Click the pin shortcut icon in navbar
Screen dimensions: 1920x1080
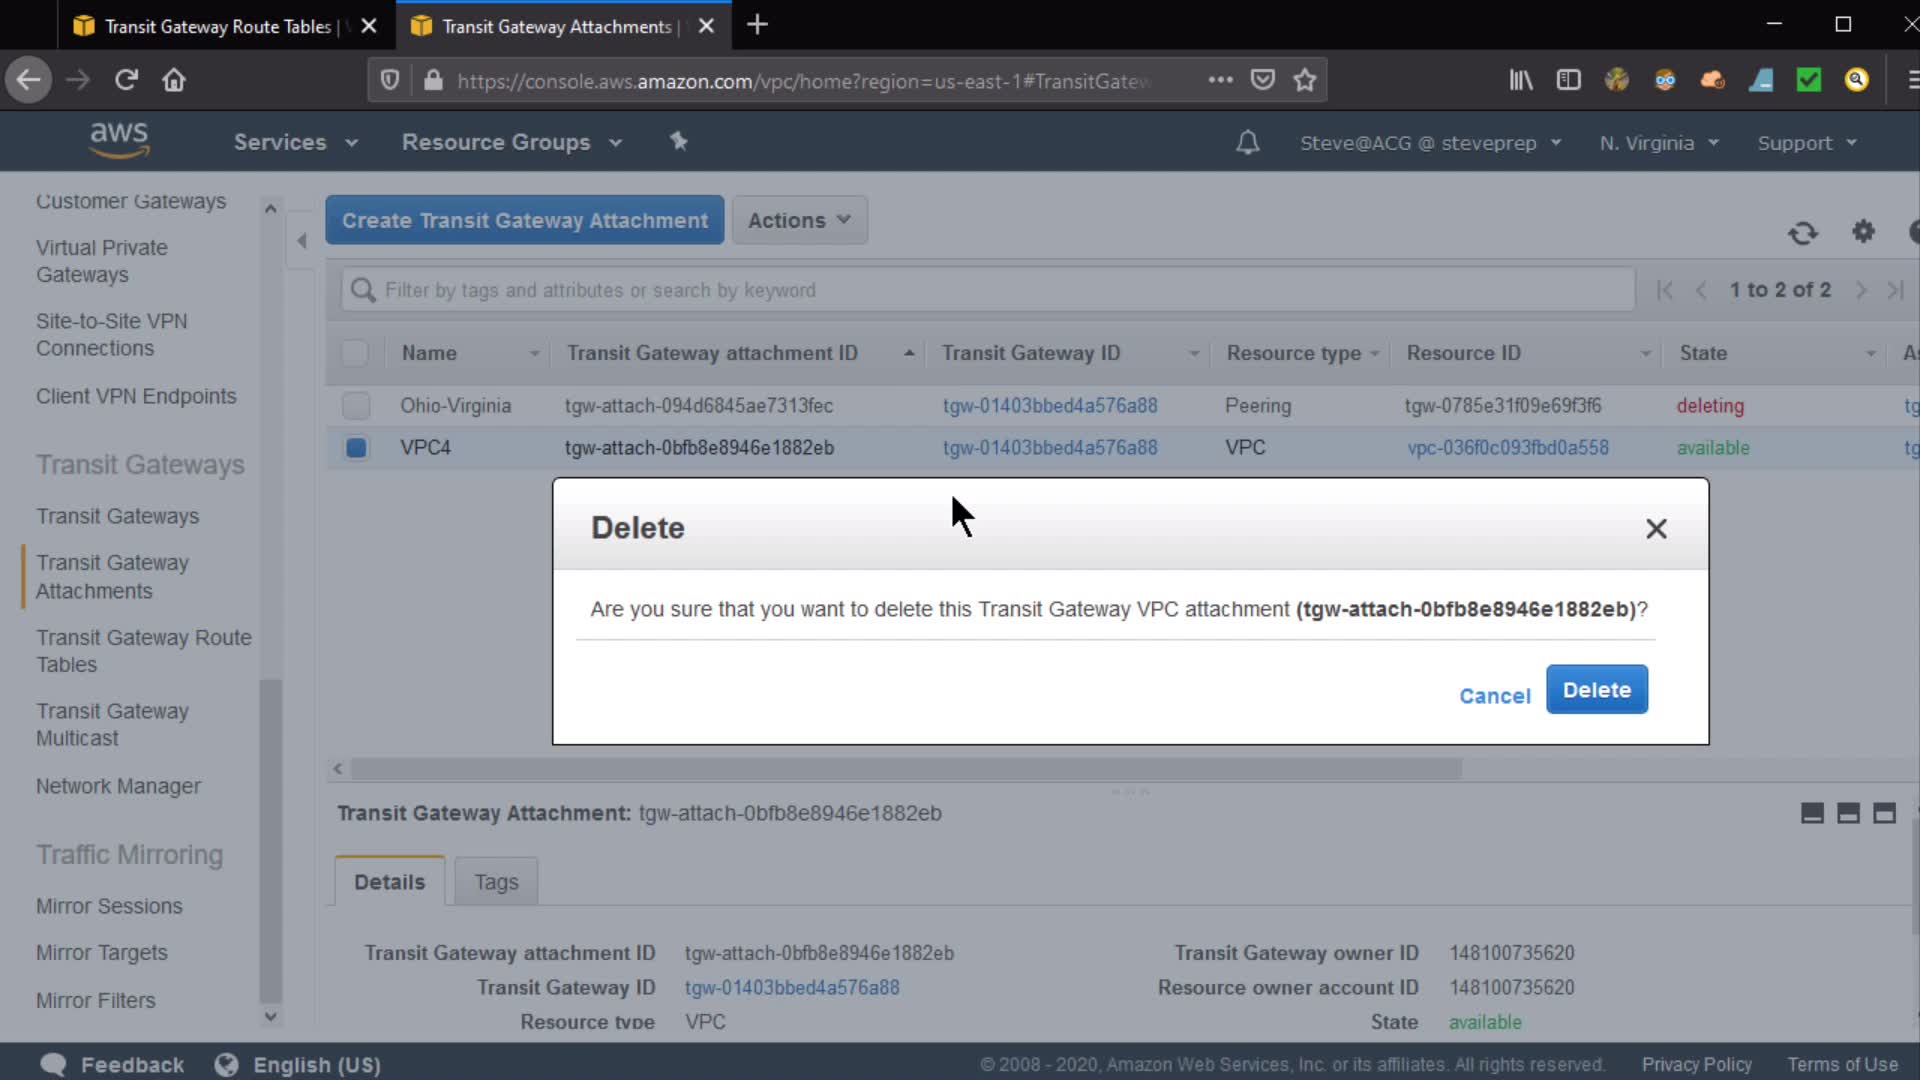pyautogui.click(x=679, y=141)
